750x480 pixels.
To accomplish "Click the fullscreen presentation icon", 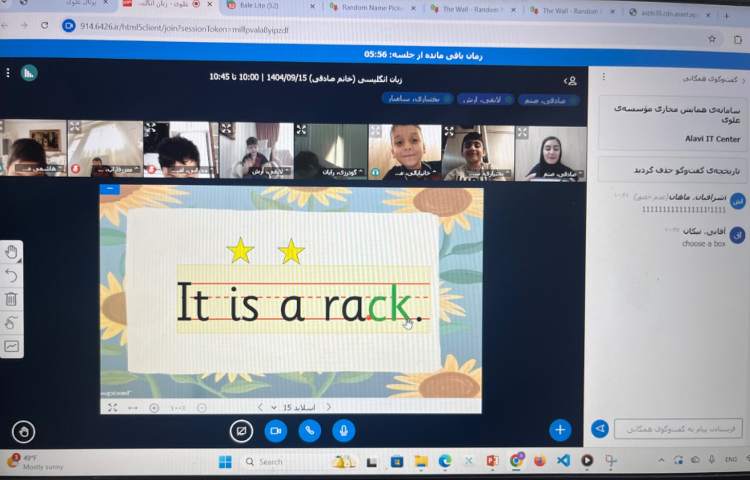I will coord(112,407).
